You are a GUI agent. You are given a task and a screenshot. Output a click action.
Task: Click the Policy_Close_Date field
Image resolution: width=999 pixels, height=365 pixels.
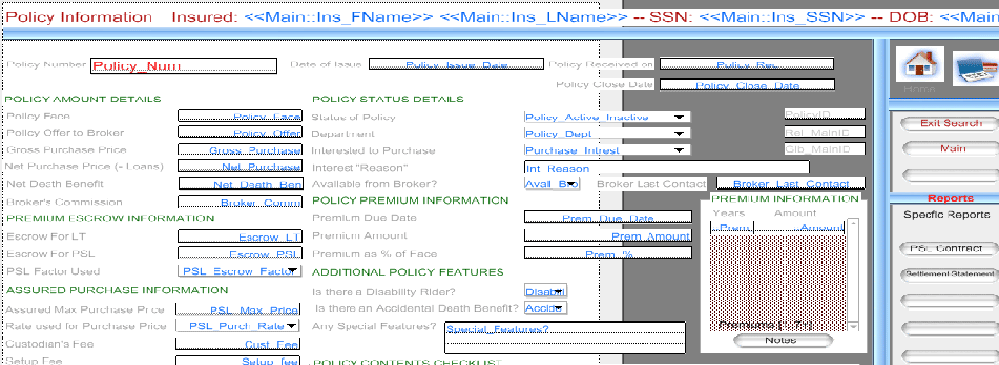tap(747, 85)
